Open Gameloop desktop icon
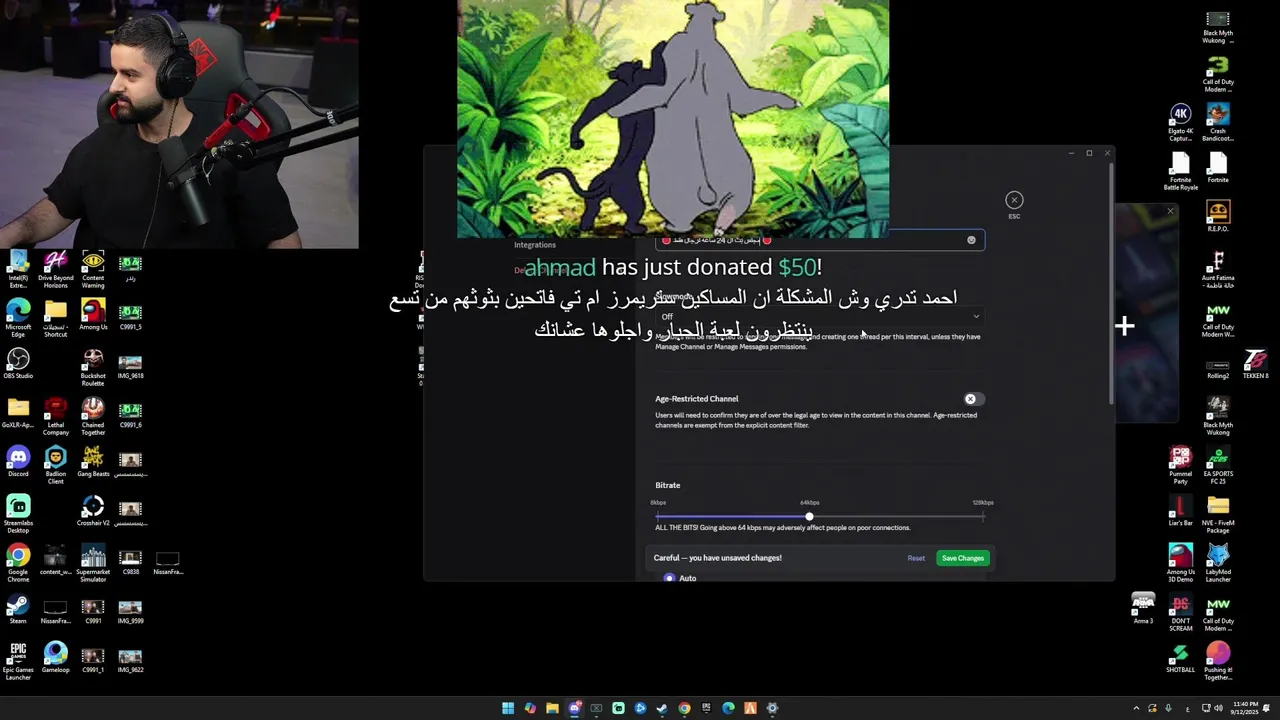1280x720 pixels. coord(56,657)
